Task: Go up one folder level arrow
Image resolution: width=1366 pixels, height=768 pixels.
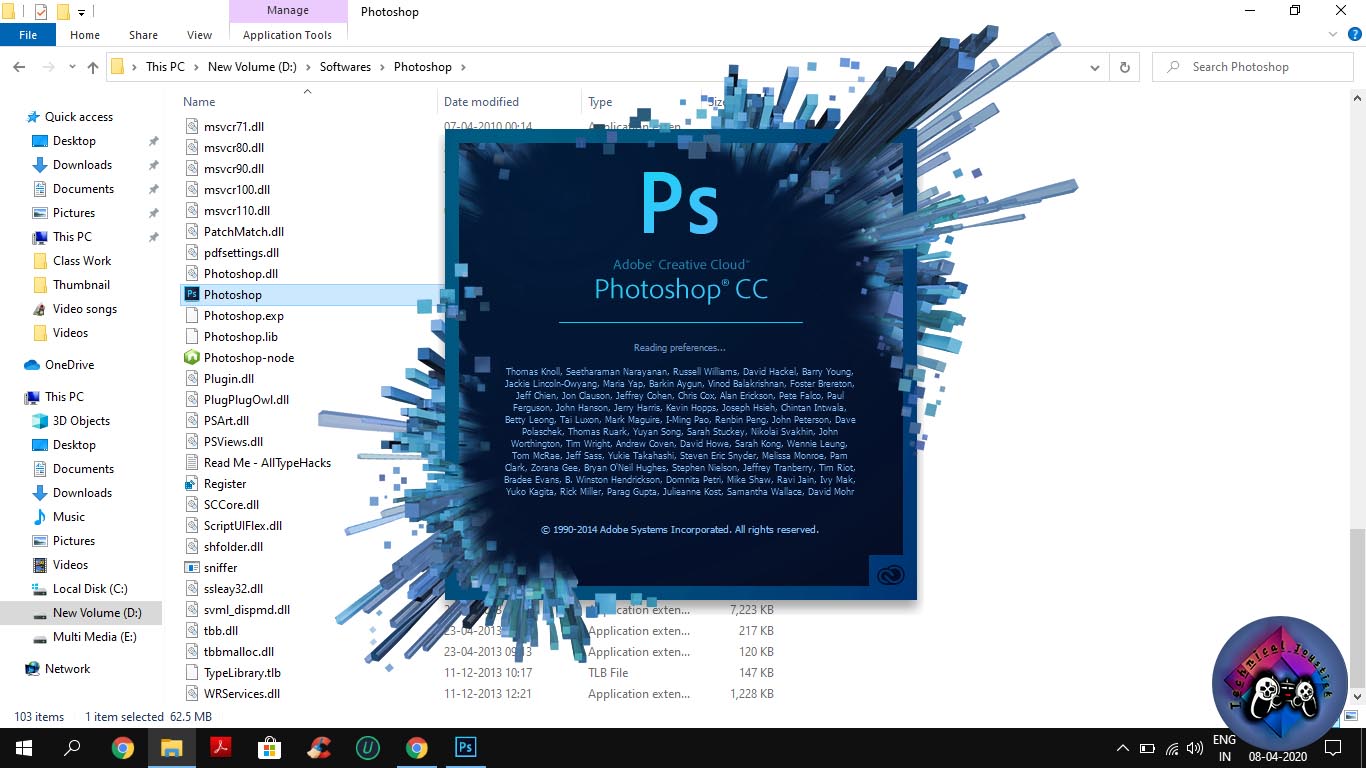Action: (93, 67)
